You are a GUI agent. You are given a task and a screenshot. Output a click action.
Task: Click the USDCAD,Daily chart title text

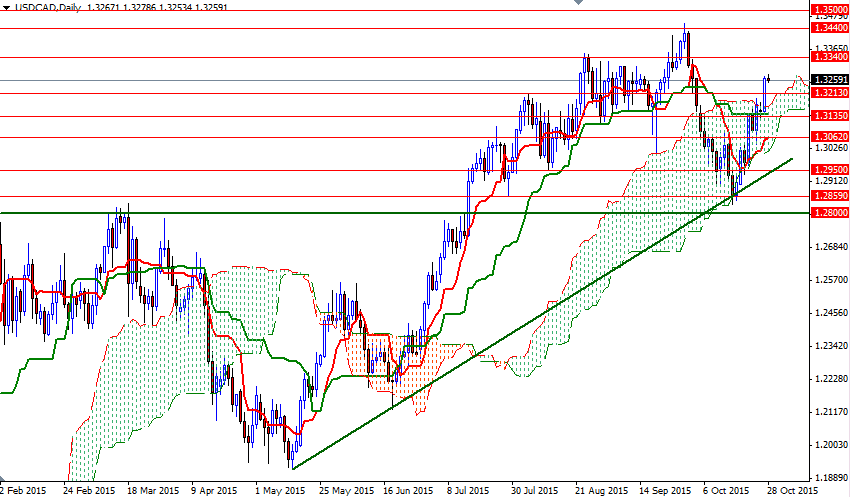coord(47,8)
